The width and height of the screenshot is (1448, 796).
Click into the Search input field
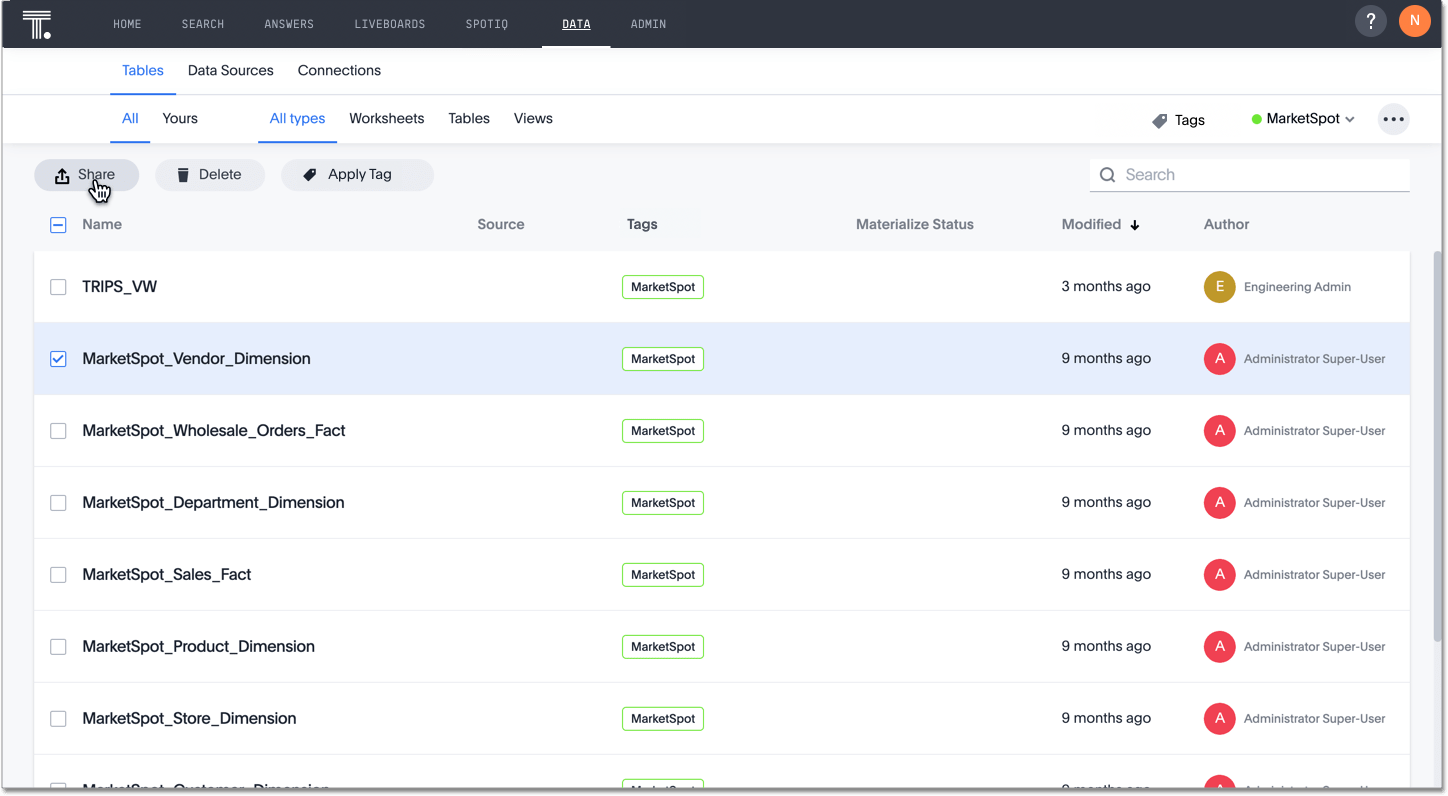click(x=1262, y=175)
